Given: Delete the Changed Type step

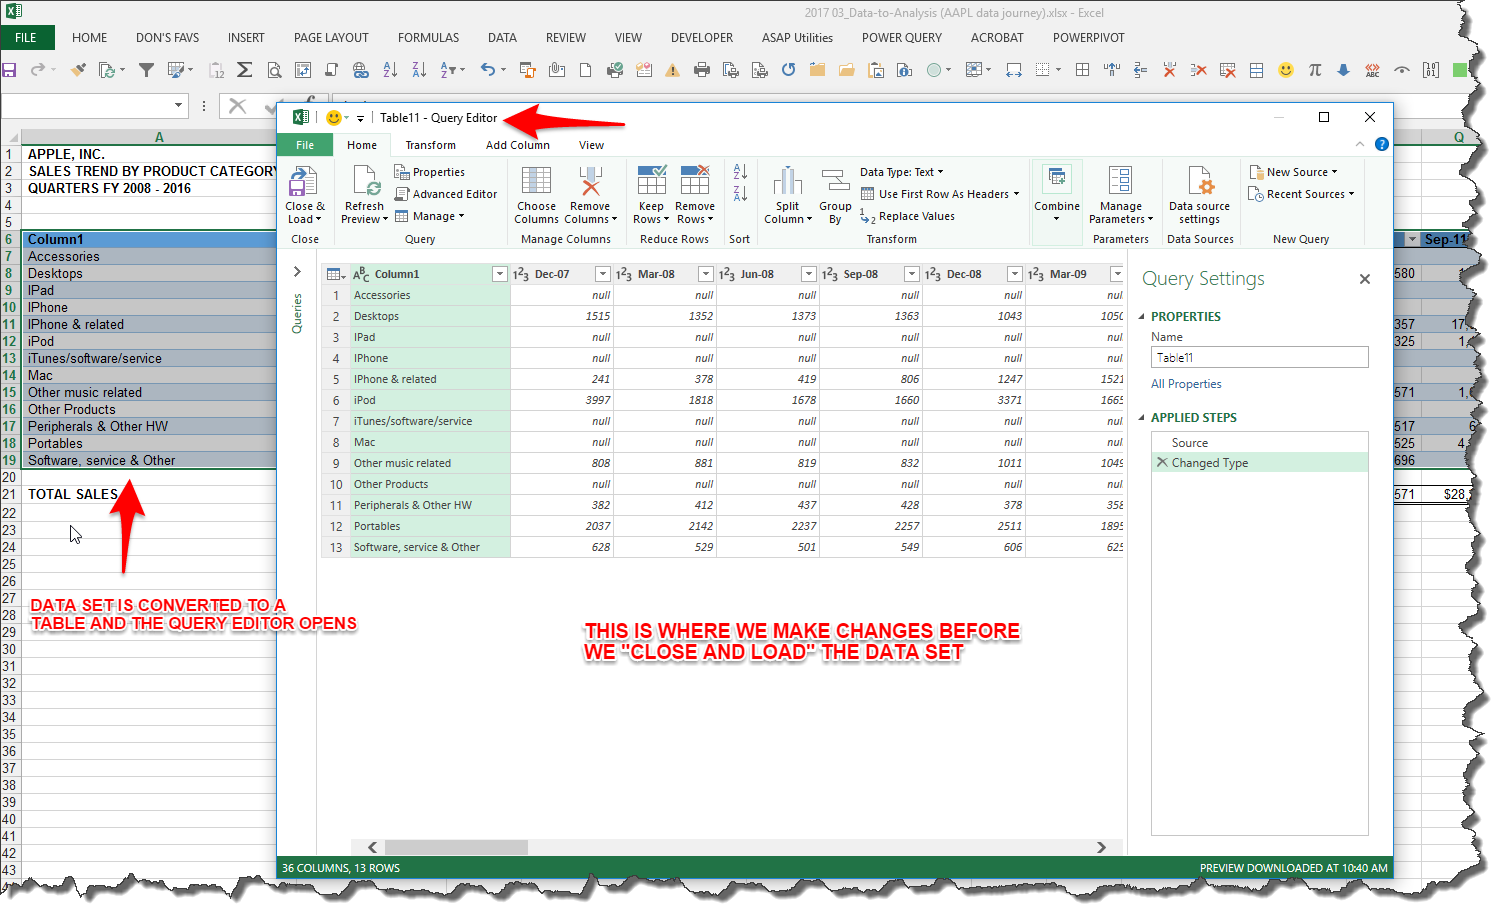Looking at the screenshot, I should pos(1161,463).
